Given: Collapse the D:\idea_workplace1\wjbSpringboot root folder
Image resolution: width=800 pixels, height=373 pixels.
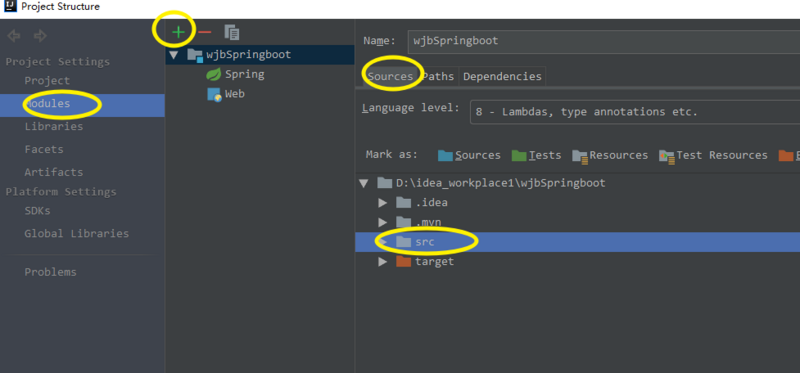Looking at the screenshot, I should (363, 183).
